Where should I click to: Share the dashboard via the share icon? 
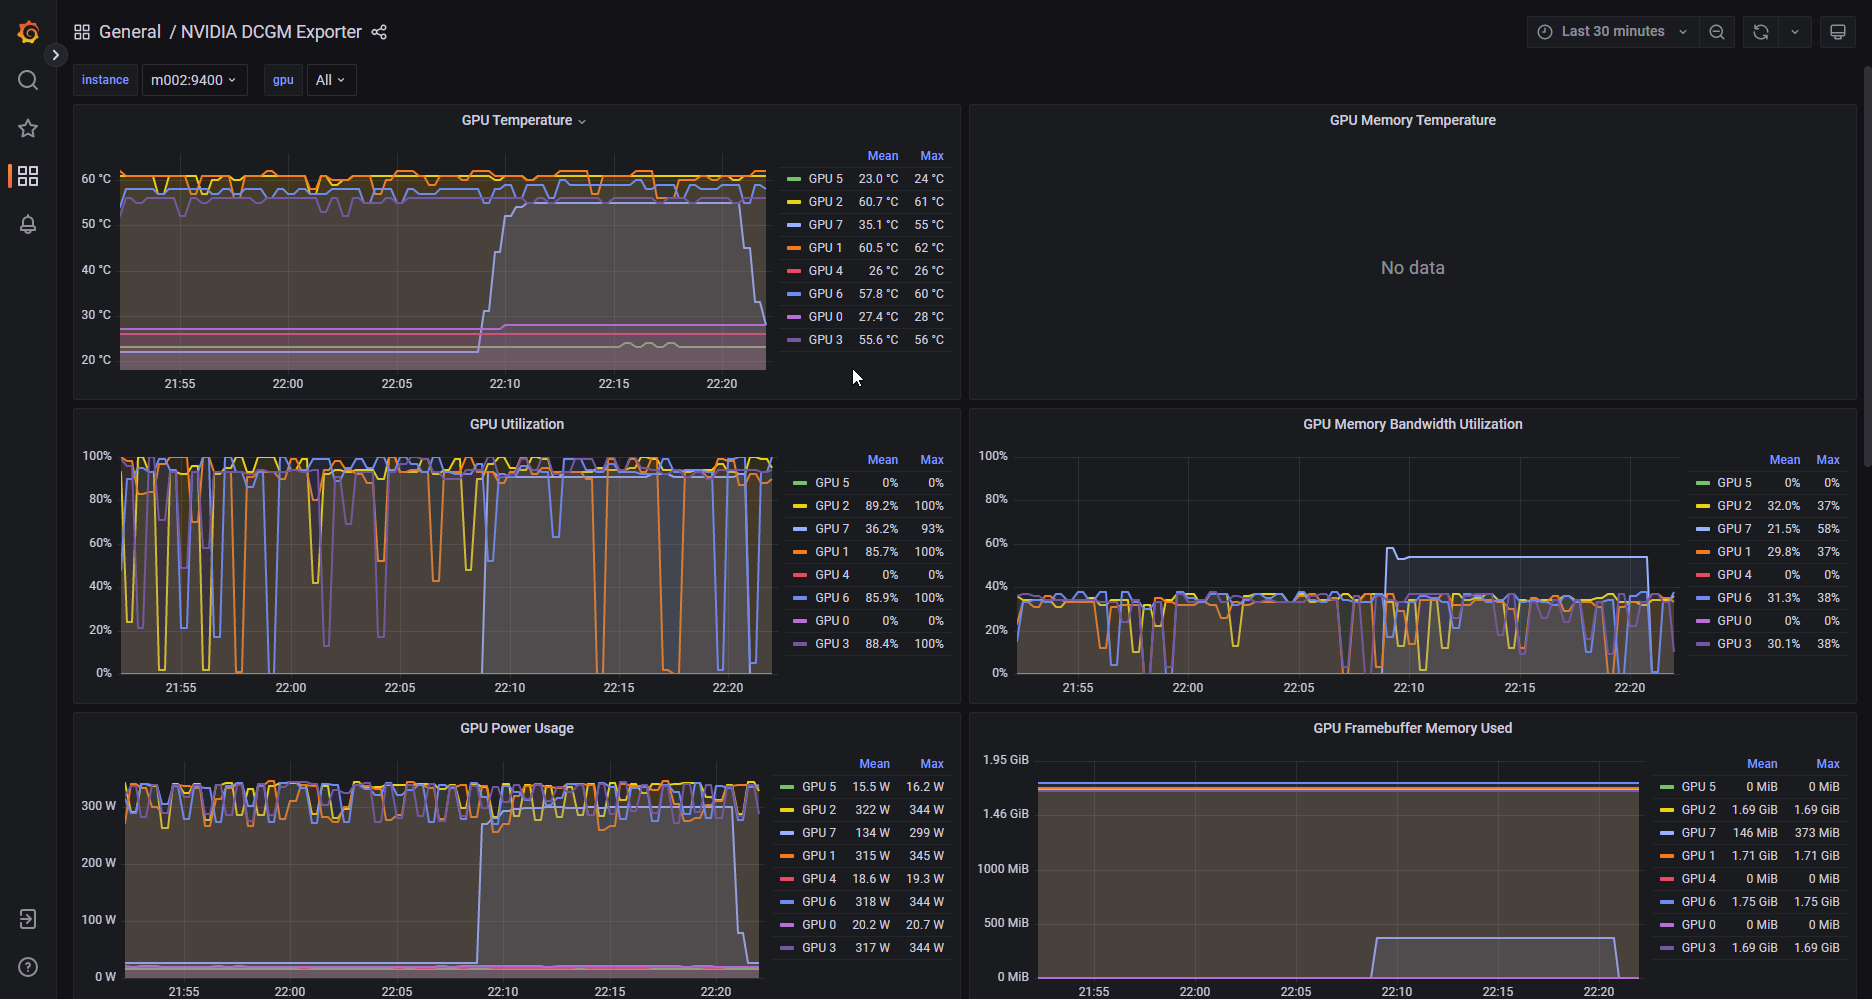[x=379, y=32]
